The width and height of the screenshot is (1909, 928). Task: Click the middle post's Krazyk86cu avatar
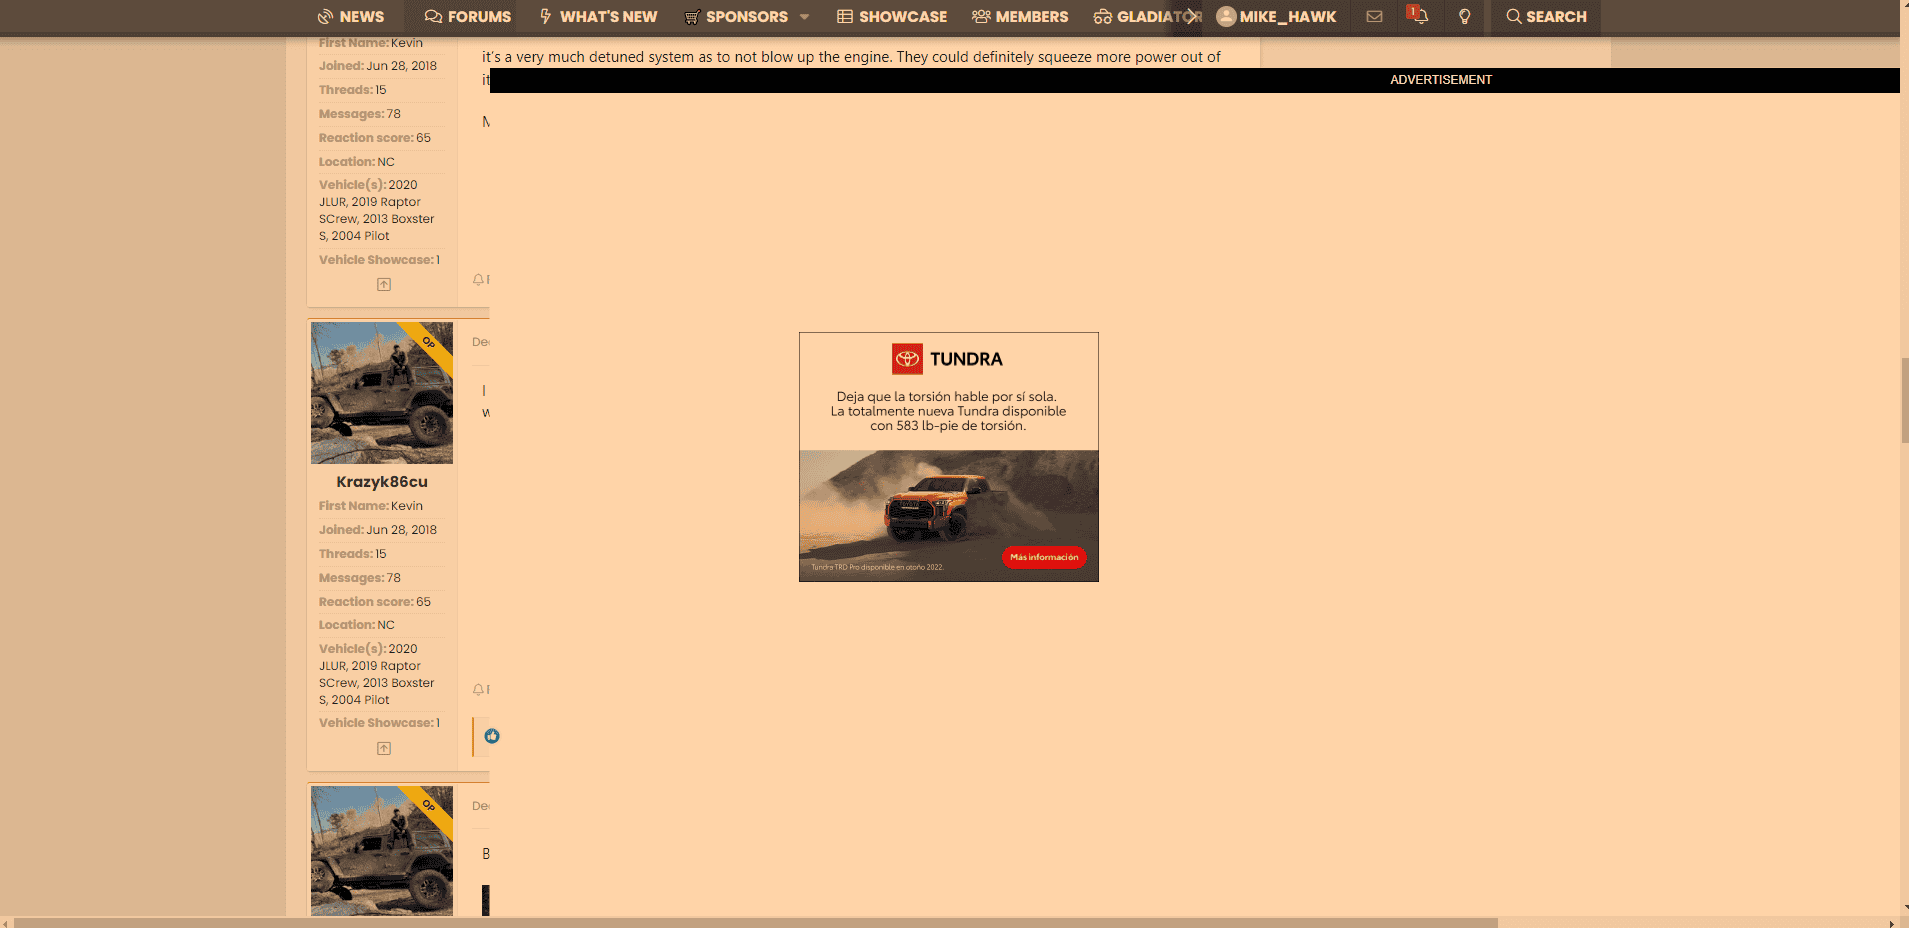tap(382, 393)
